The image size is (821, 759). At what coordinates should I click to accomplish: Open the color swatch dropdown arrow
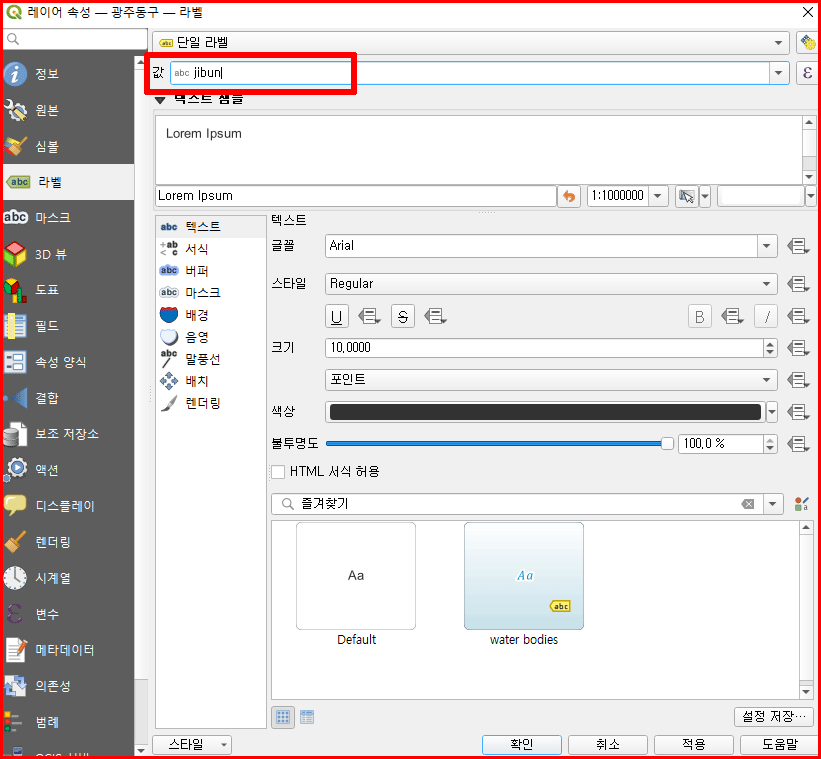772,412
